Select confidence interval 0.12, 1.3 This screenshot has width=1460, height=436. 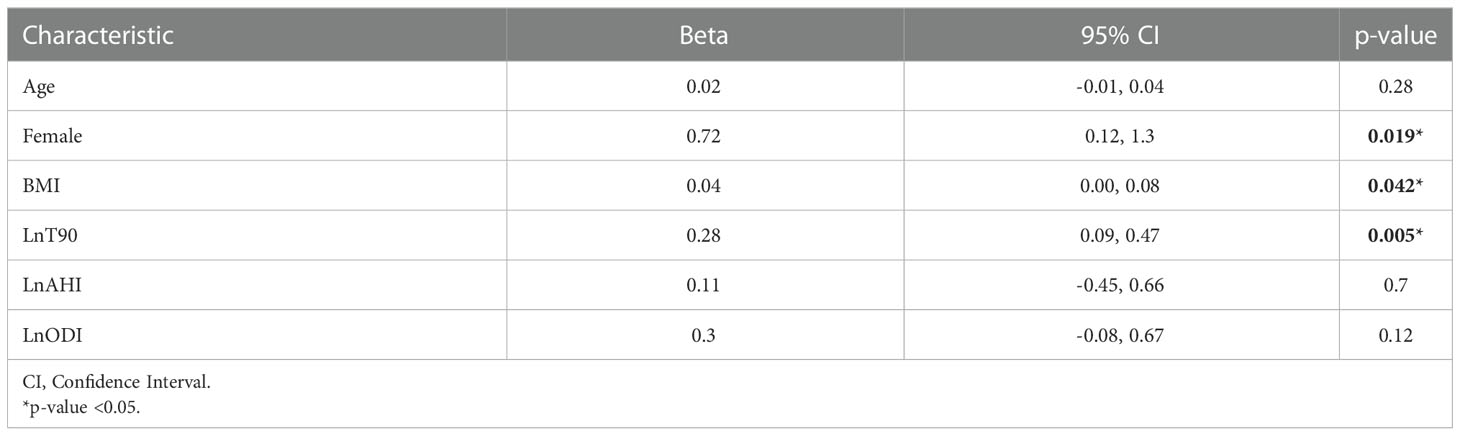(1122, 136)
